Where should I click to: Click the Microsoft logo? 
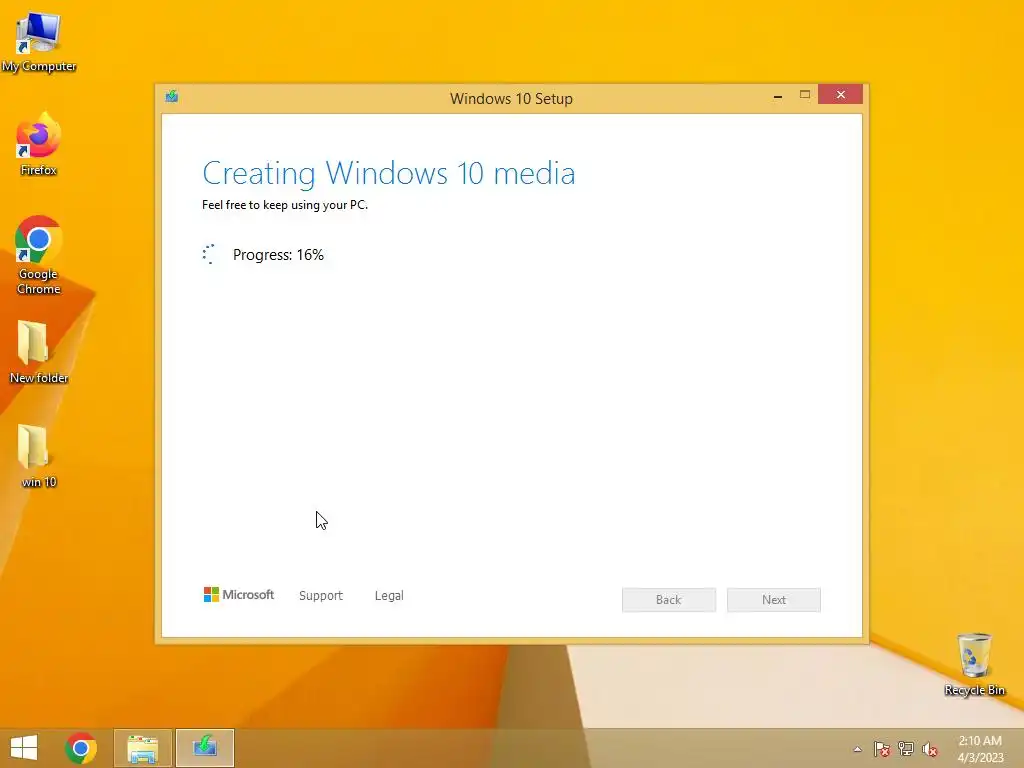[239, 594]
